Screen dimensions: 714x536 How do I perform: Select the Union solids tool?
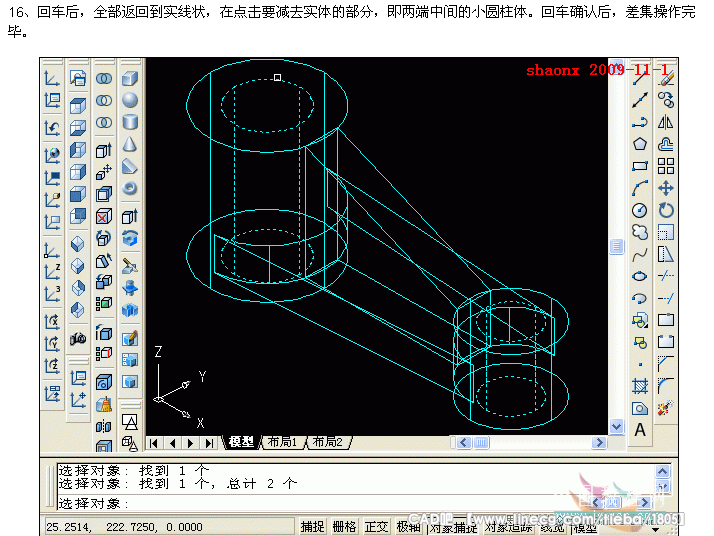pos(104,78)
